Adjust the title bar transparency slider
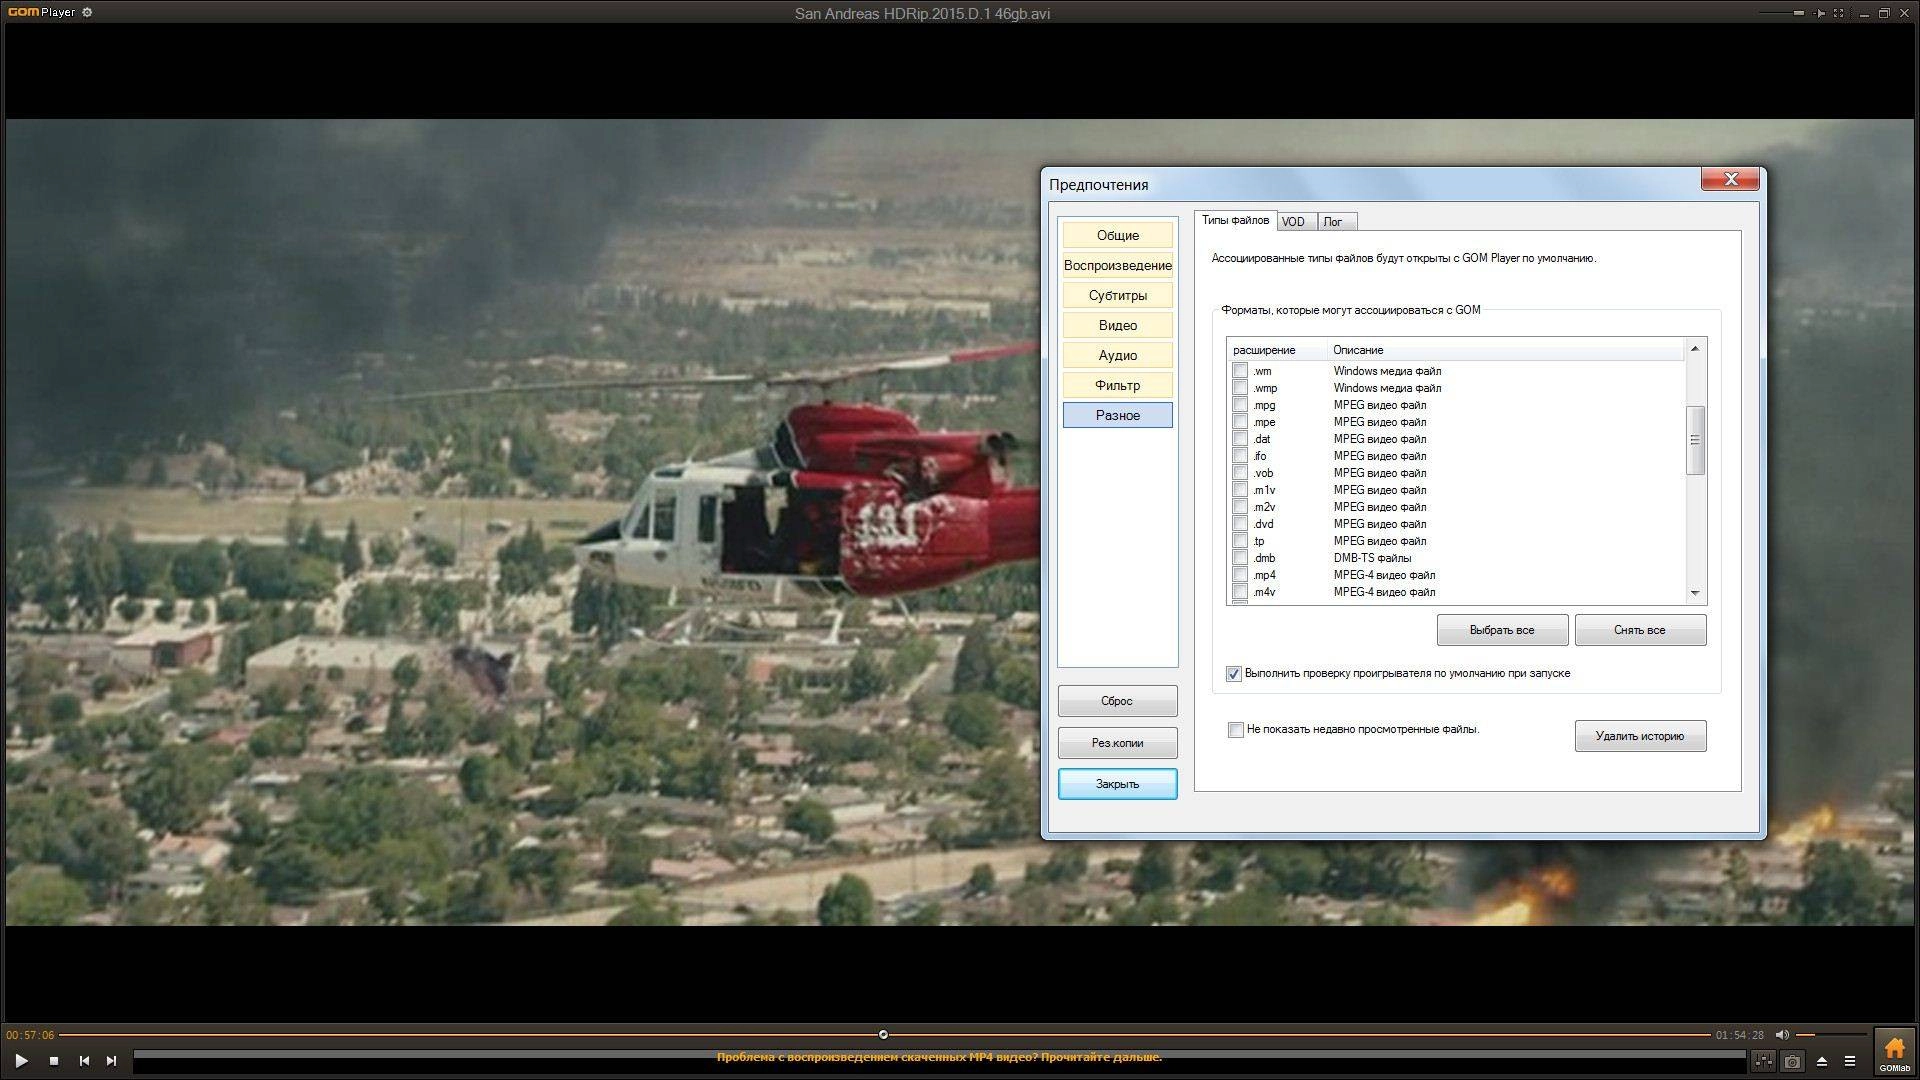 point(1797,13)
